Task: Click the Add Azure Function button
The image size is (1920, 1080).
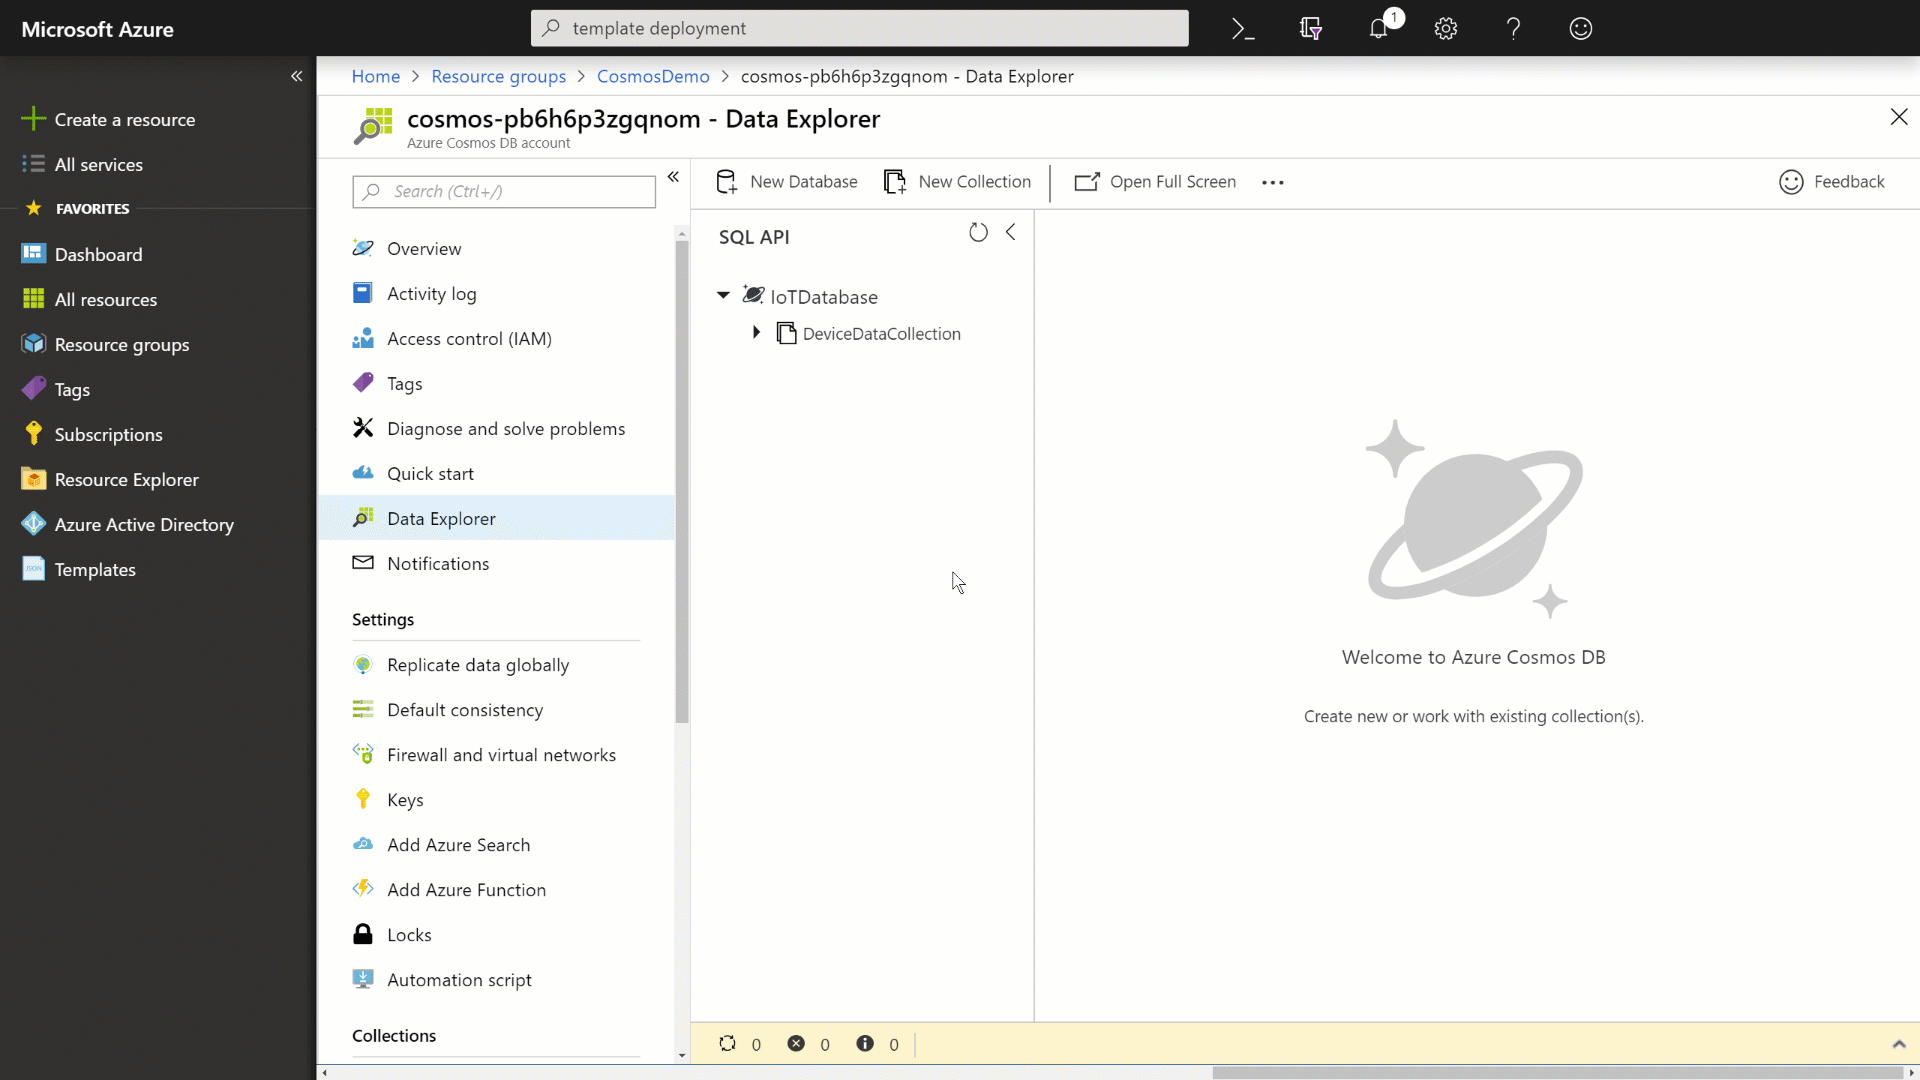Action: pos(467,889)
